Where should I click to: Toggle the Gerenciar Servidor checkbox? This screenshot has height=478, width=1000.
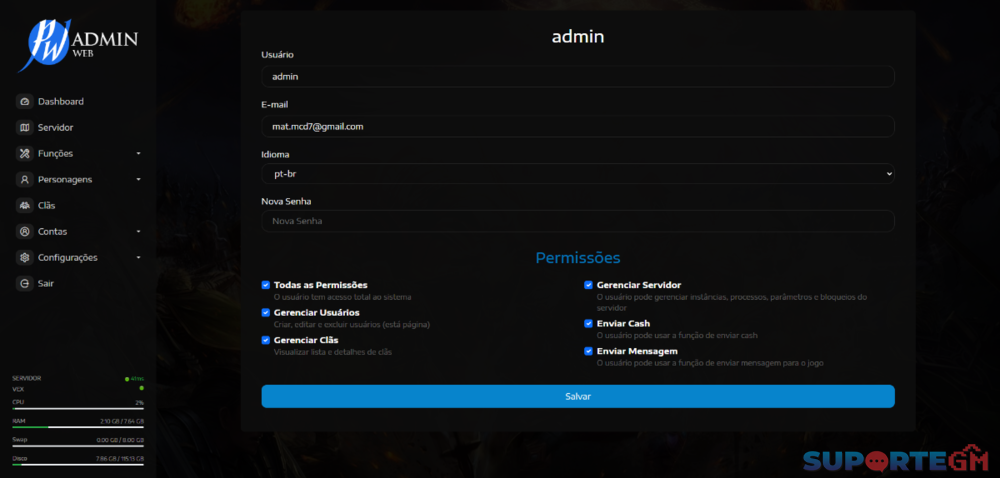point(589,285)
